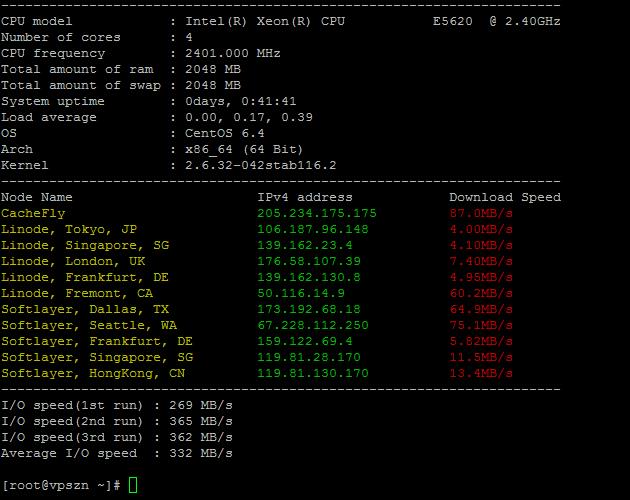Click the Number of cores label
This screenshot has width=630, height=500.
coord(61,37)
